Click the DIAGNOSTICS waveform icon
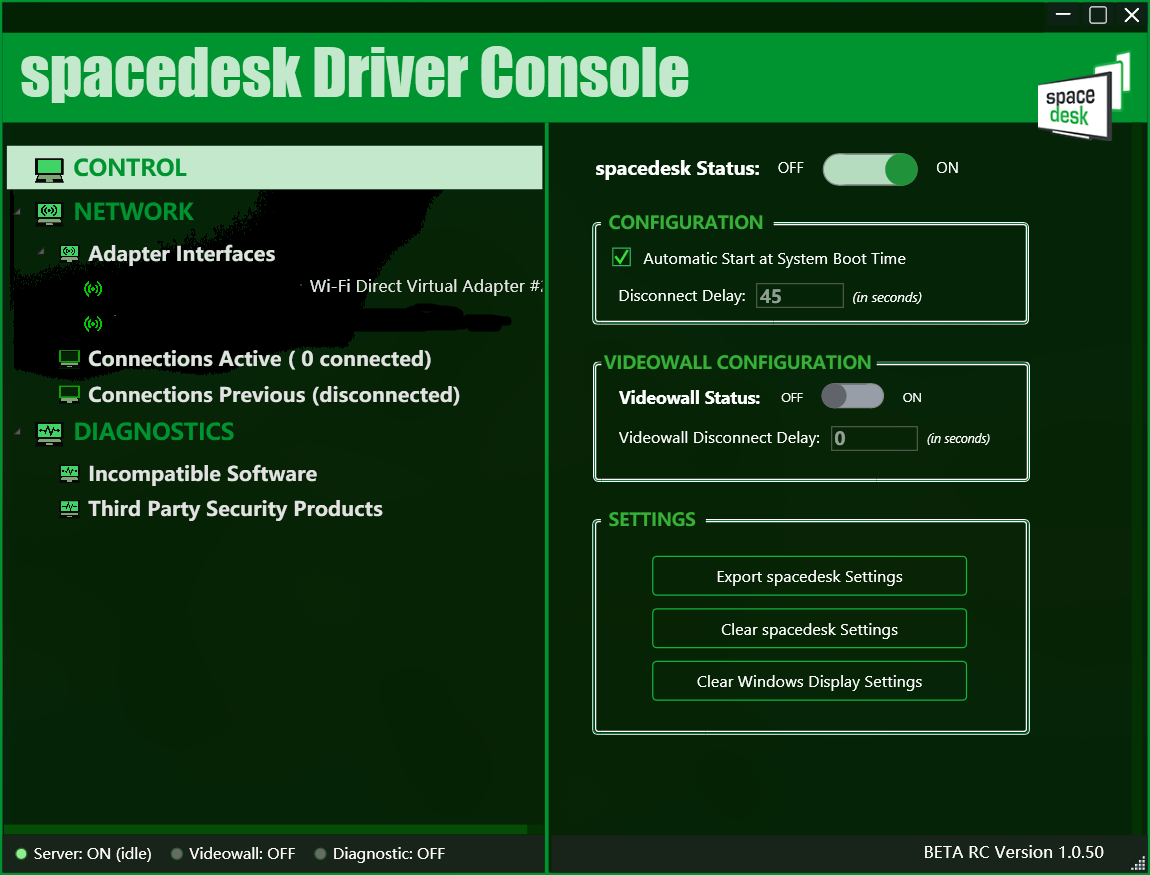 coord(49,432)
